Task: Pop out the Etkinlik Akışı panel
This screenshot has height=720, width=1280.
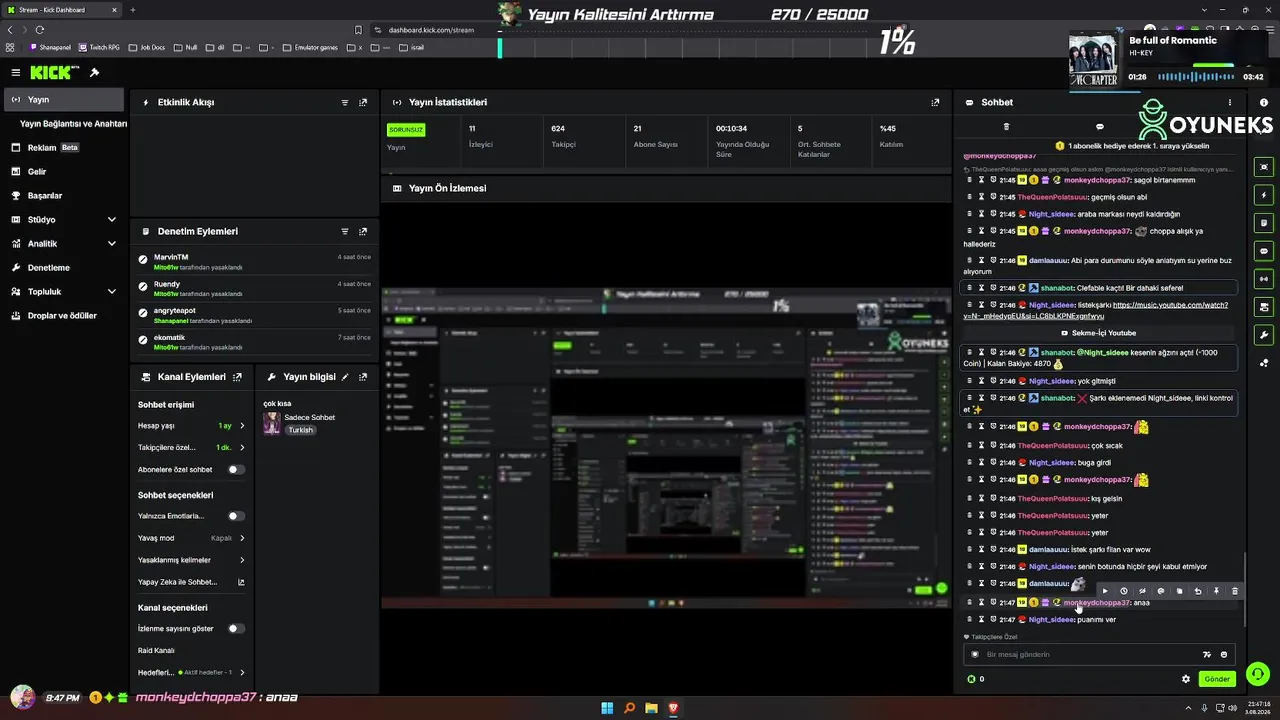Action: (363, 103)
